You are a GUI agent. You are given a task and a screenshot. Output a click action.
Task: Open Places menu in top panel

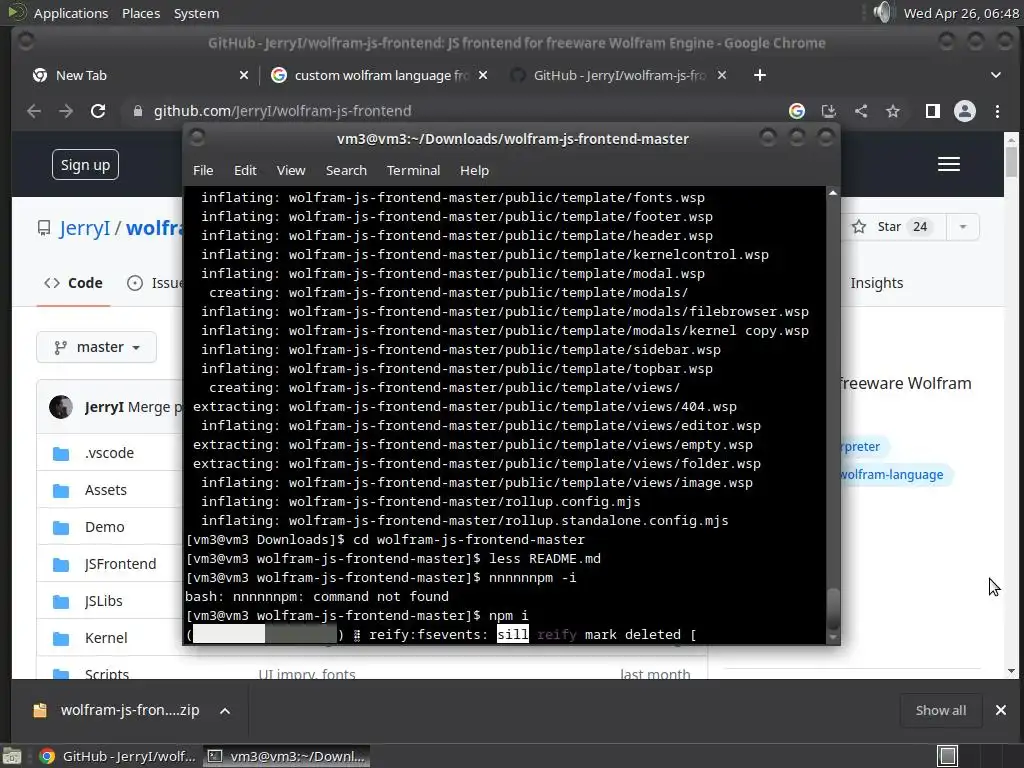141,13
